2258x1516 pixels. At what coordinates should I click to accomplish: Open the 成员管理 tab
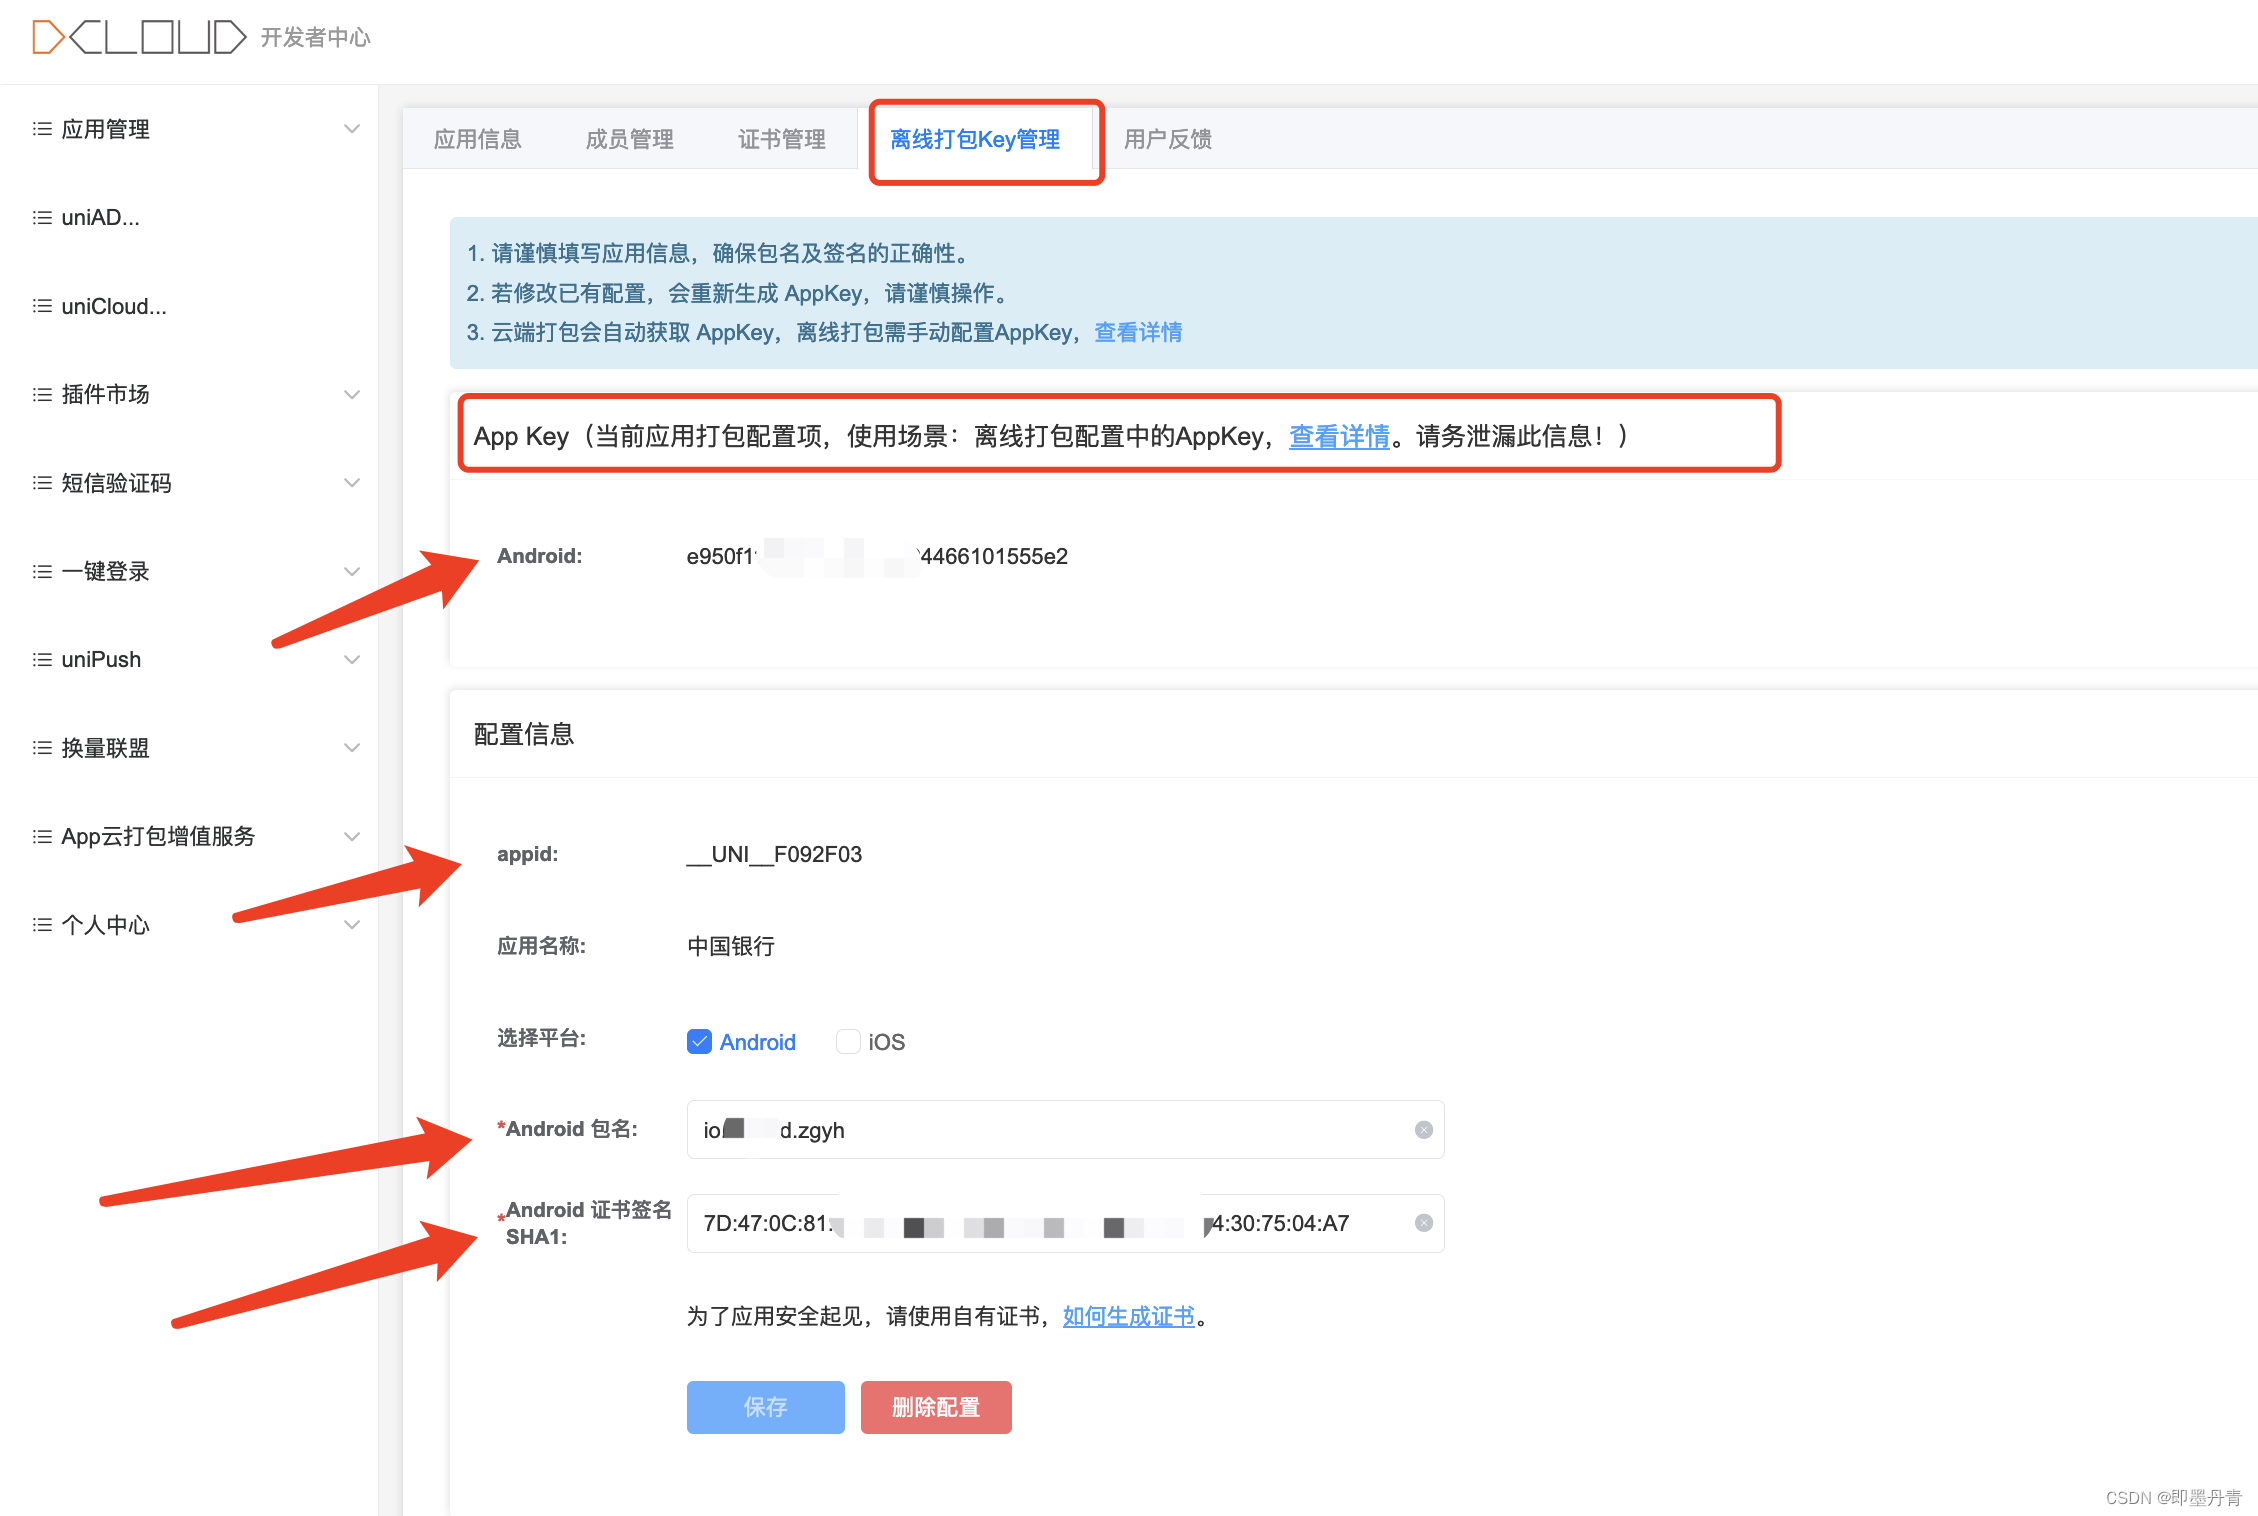click(630, 139)
